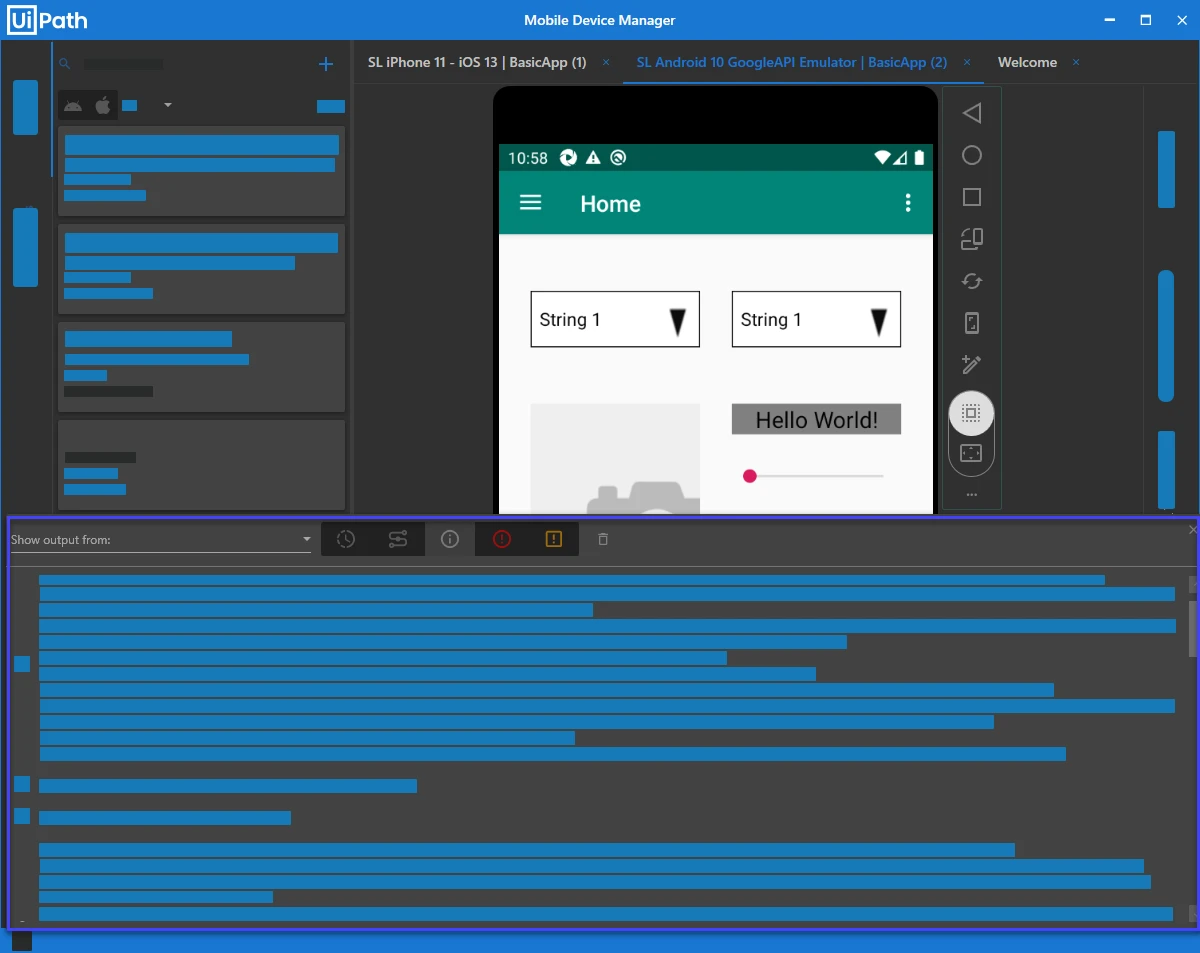Image resolution: width=1200 pixels, height=953 pixels.
Task: Switch to the Welcome tab
Action: tap(1027, 62)
